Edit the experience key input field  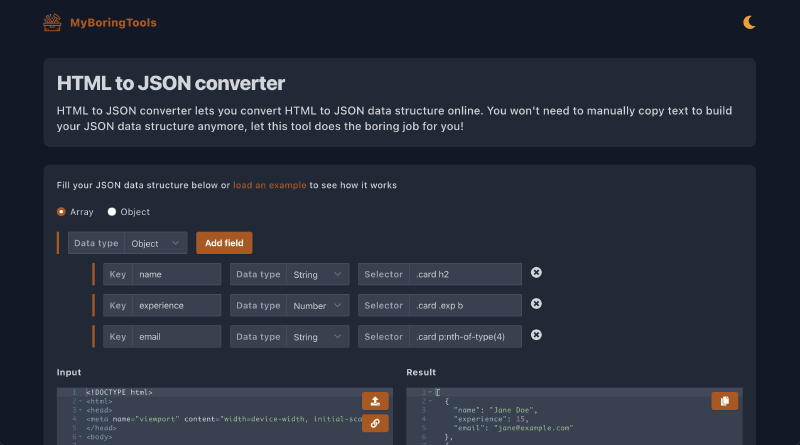(177, 306)
